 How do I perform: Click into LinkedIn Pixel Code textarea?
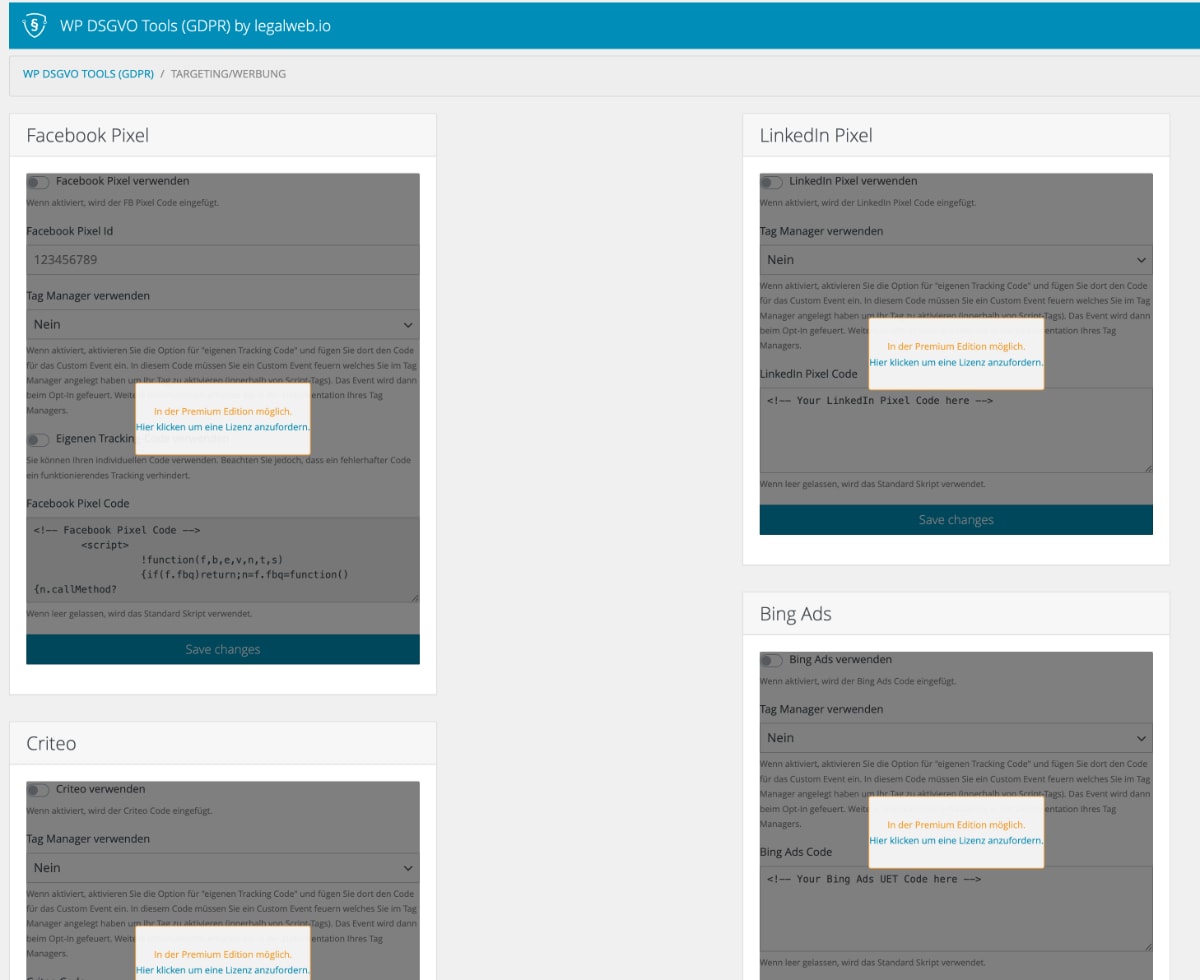pyautogui.click(x=955, y=430)
